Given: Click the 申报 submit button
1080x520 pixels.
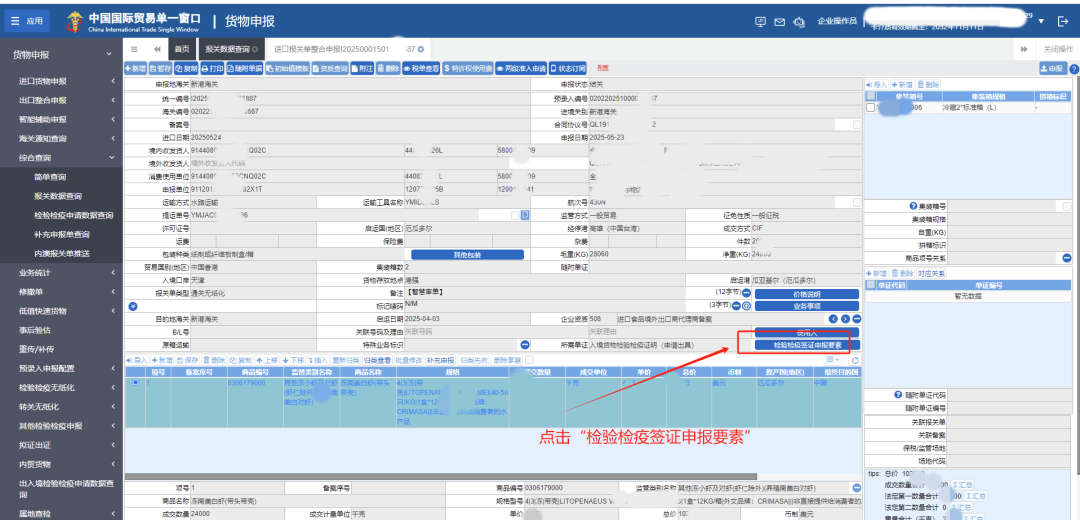Looking at the screenshot, I should 1051,69.
